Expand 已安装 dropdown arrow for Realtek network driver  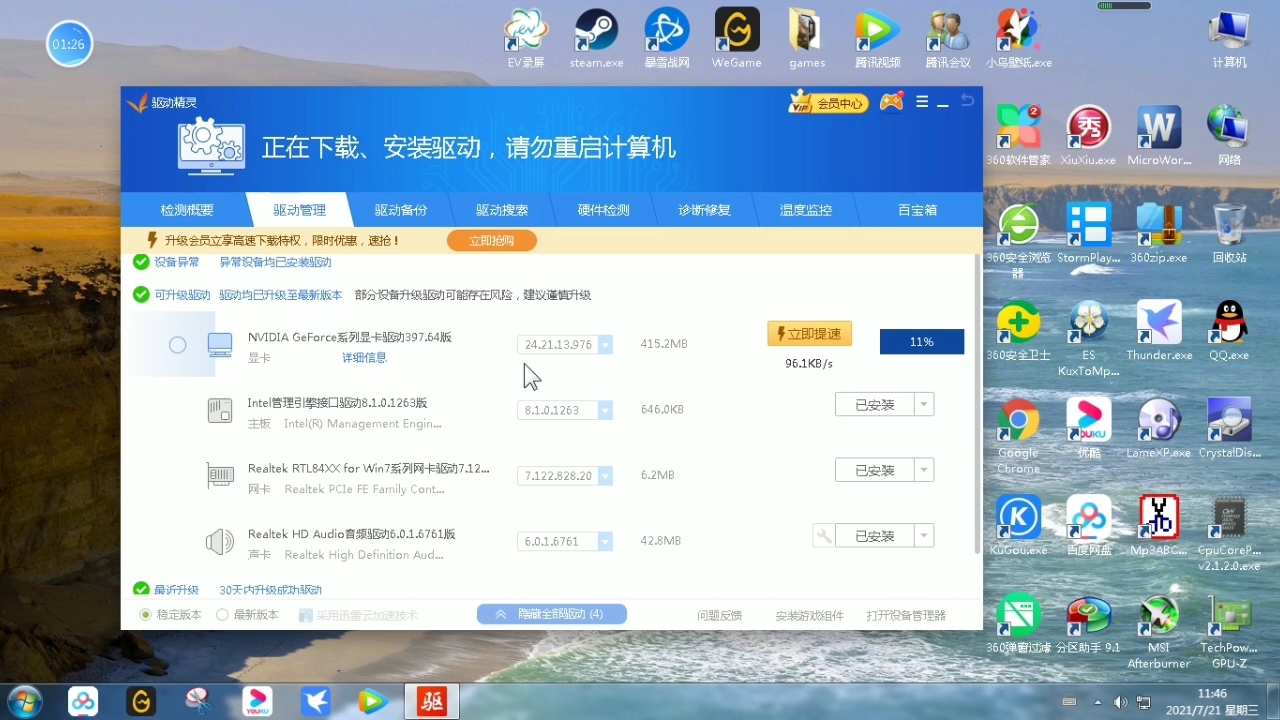pyautogui.click(x=924, y=471)
